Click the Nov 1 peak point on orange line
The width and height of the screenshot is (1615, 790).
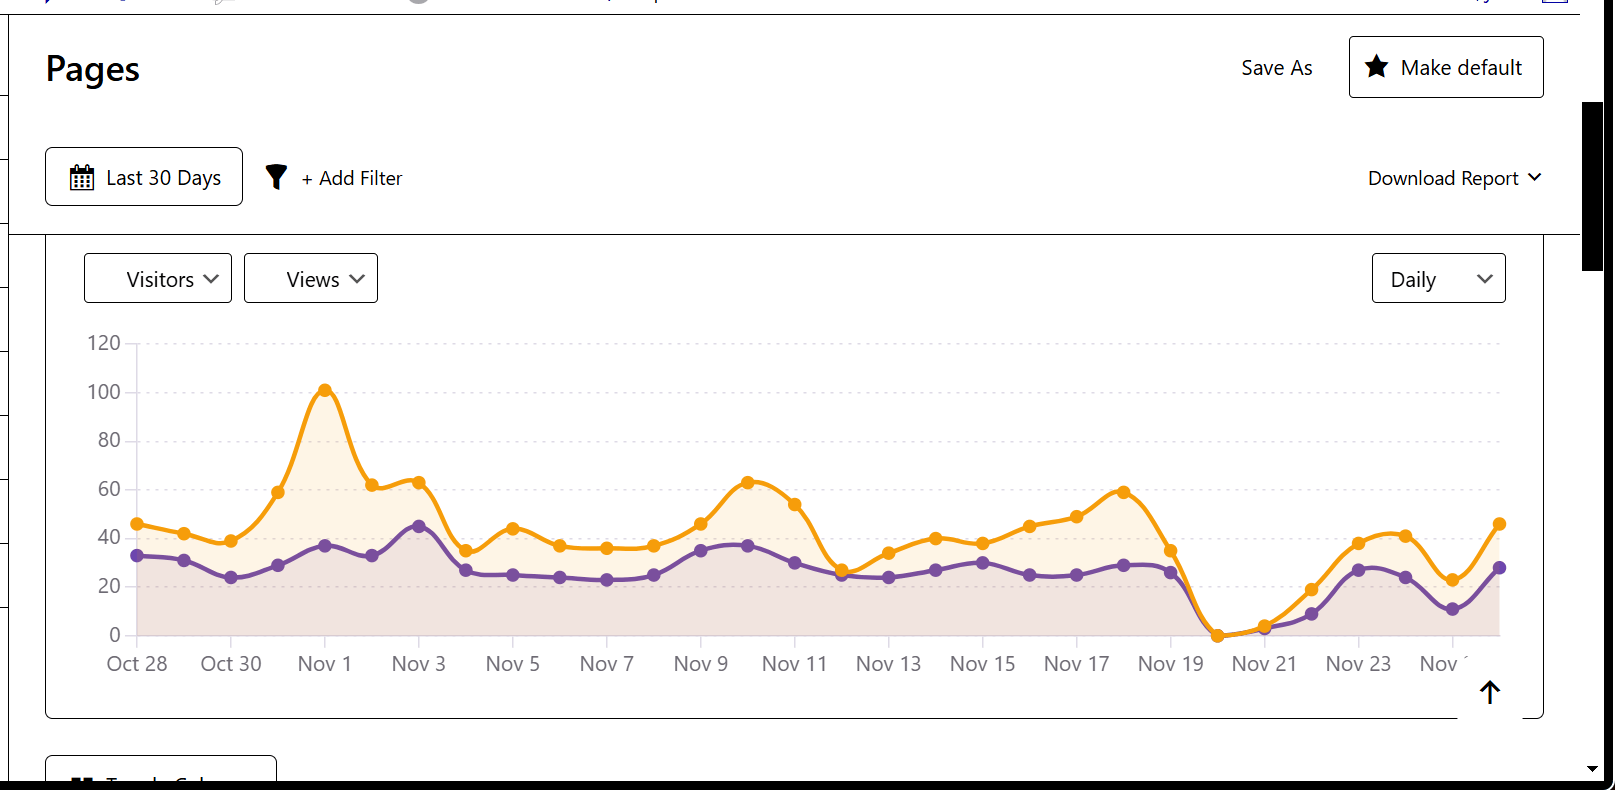(x=324, y=390)
